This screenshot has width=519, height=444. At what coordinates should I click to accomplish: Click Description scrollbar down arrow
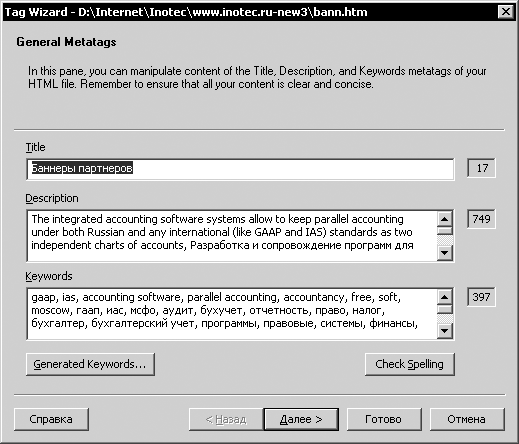tap(445, 253)
